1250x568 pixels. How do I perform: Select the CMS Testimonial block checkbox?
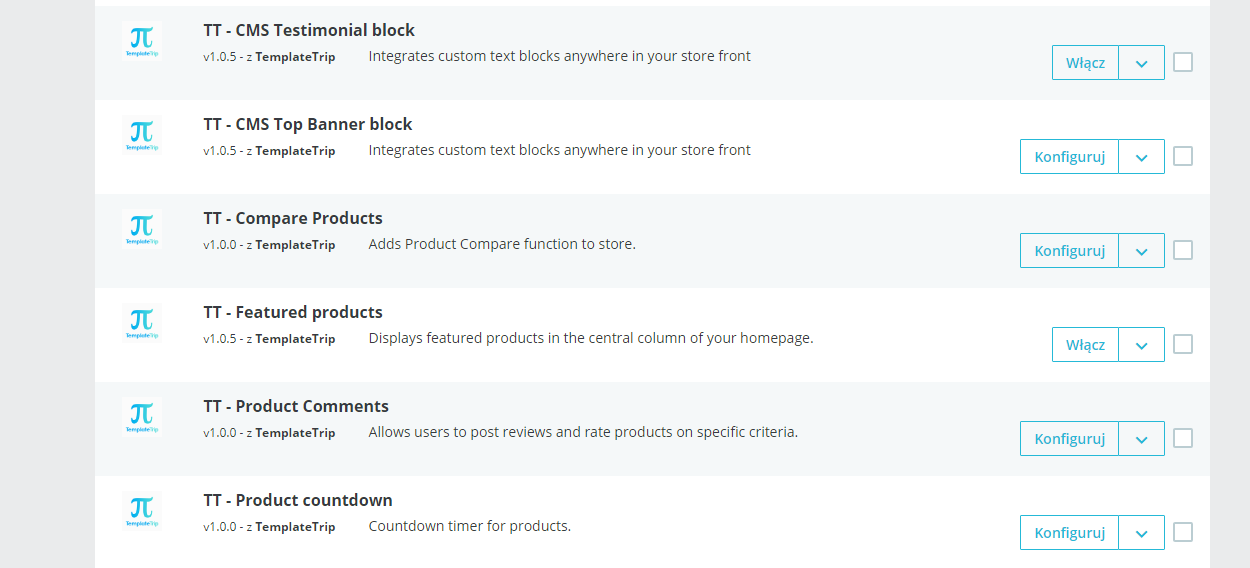coord(1183,62)
